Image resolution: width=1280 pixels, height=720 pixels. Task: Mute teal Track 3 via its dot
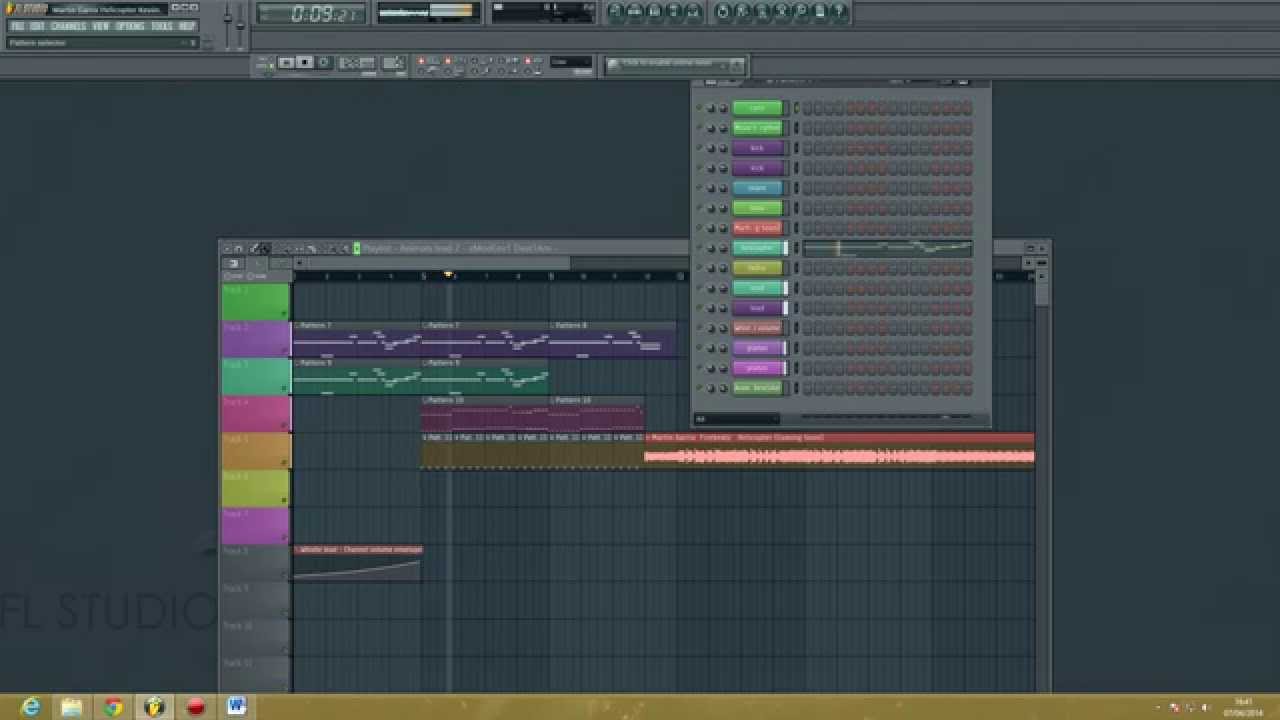coord(285,389)
